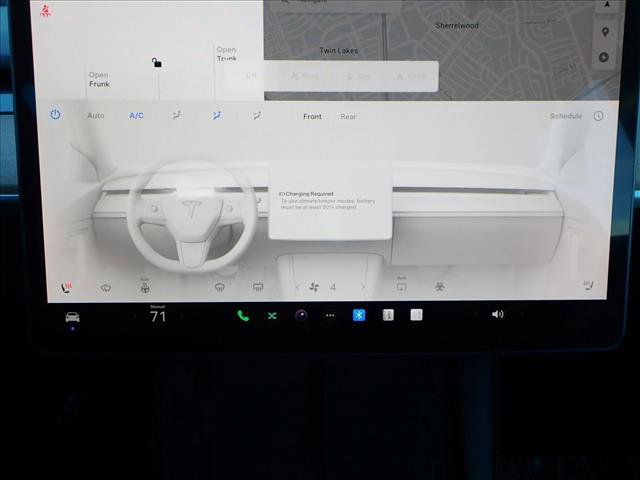This screenshot has height=480, width=640.
Task: Open the purple Camera app
Action: click(301, 315)
